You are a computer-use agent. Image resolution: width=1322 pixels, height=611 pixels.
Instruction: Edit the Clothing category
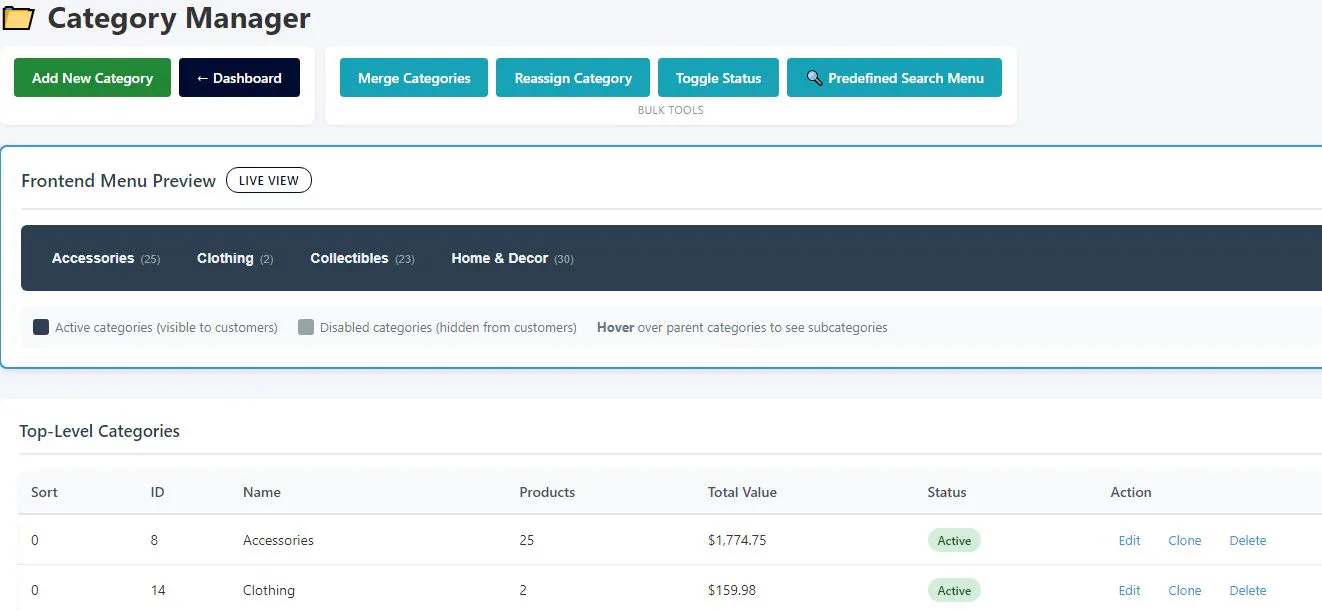(x=1129, y=590)
